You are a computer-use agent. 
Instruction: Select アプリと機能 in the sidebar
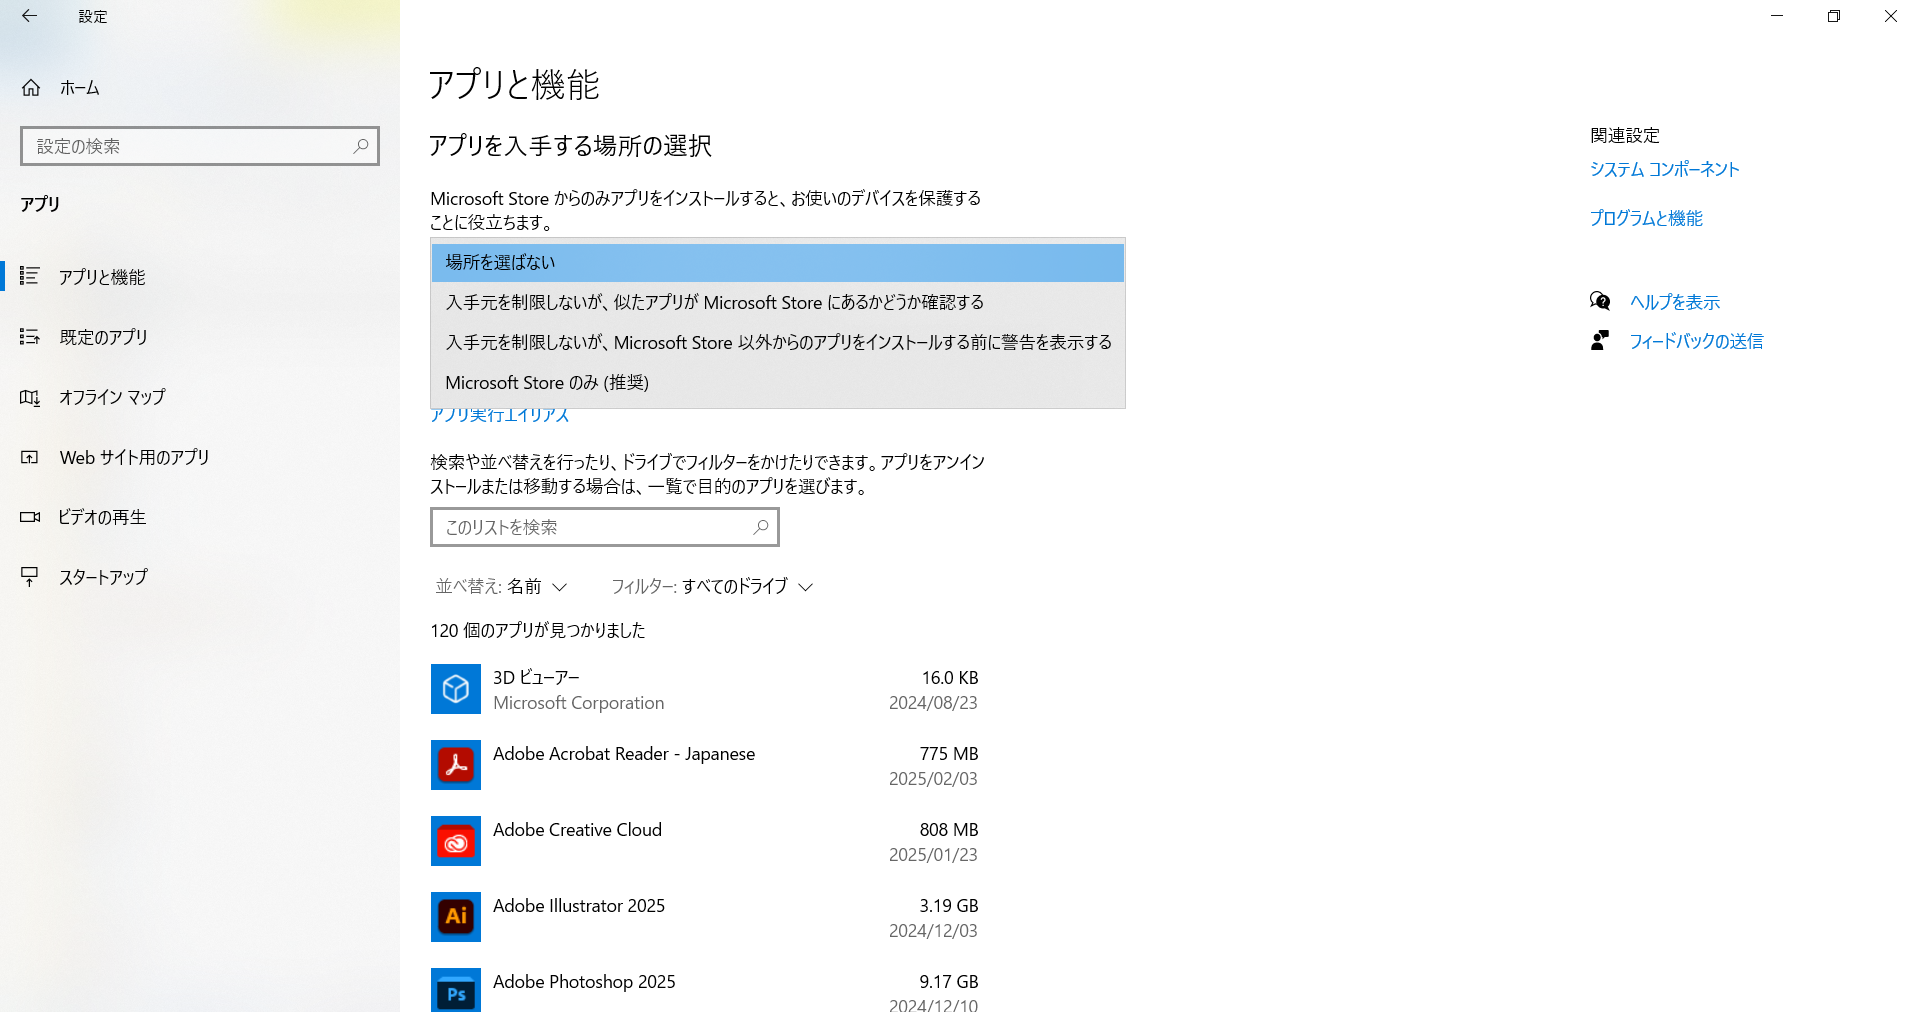[x=200, y=277]
